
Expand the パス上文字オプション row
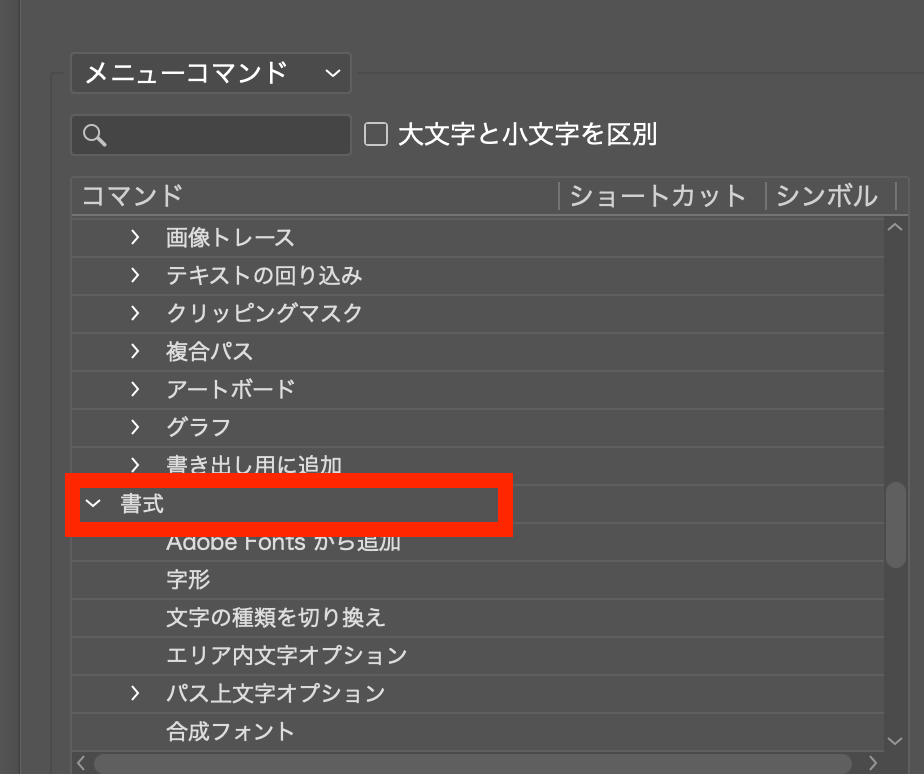(x=135, y=693)
